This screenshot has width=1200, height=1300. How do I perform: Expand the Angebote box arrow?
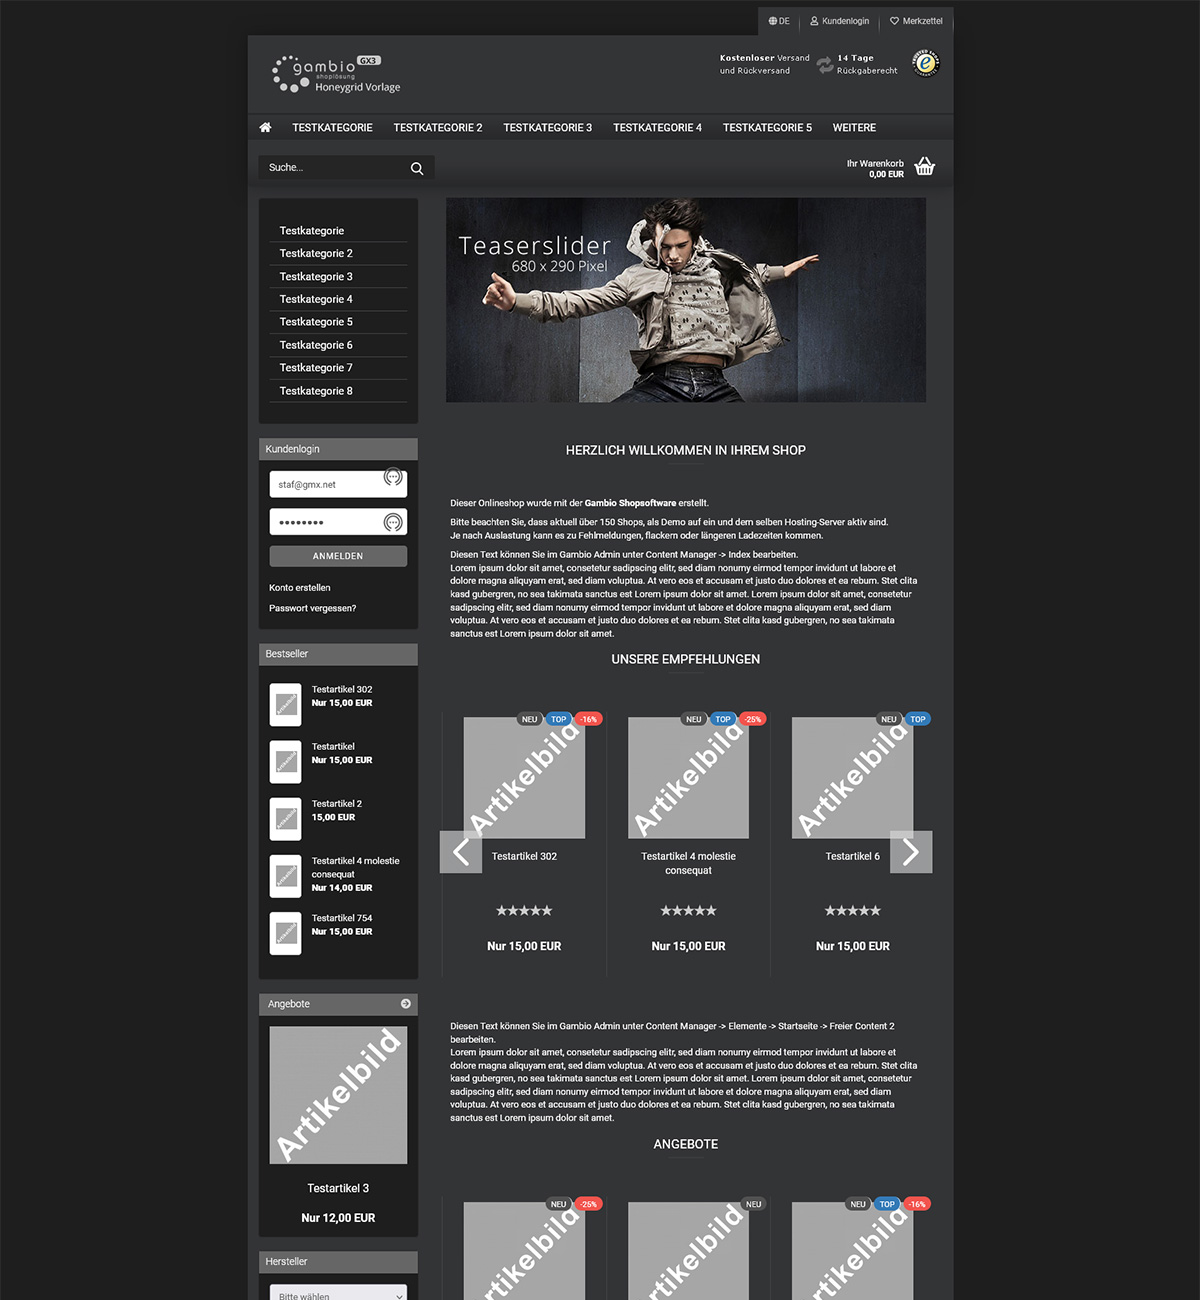pyautogui.click(x=406, y=1003)
